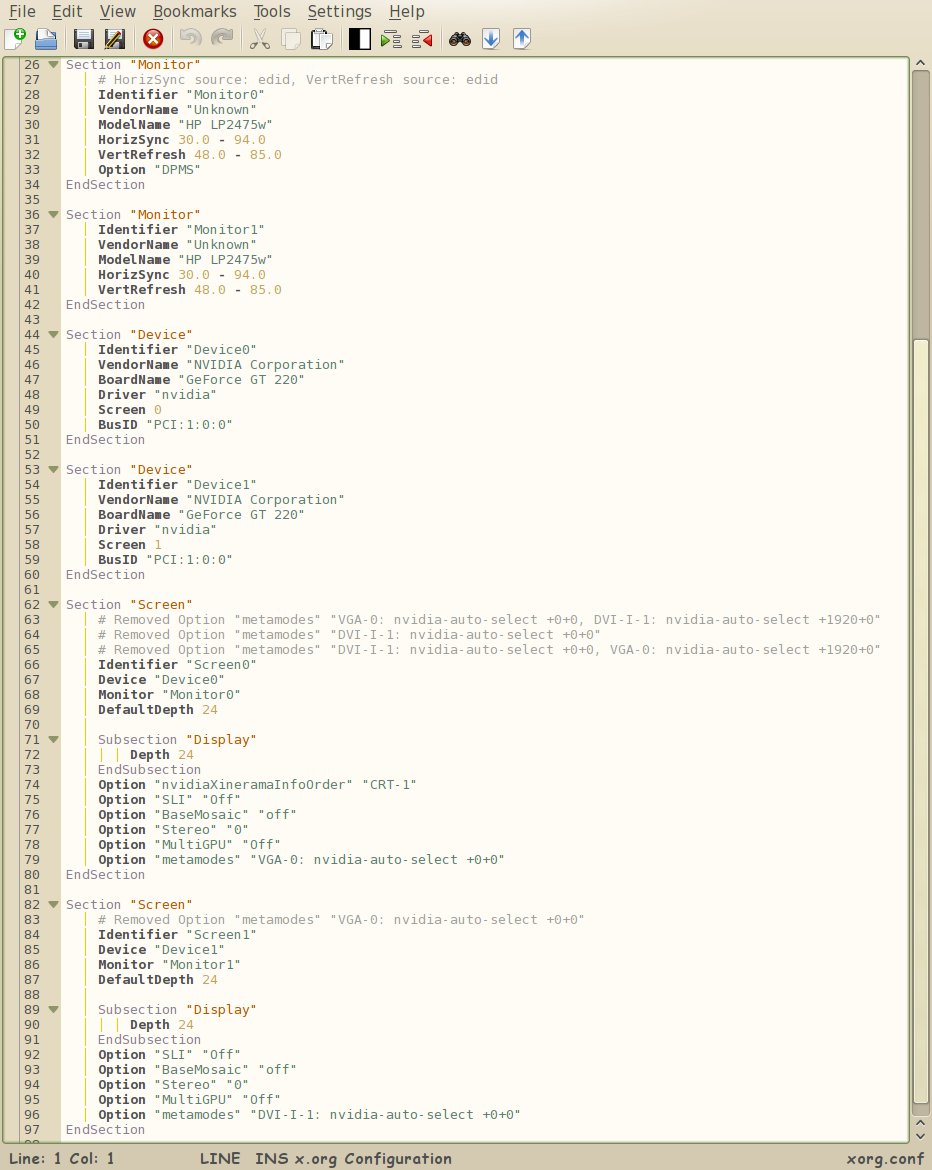The width and height of the screenshot is (932, 1170).
Task: Open the Help menu
Action: click(407, 11)
